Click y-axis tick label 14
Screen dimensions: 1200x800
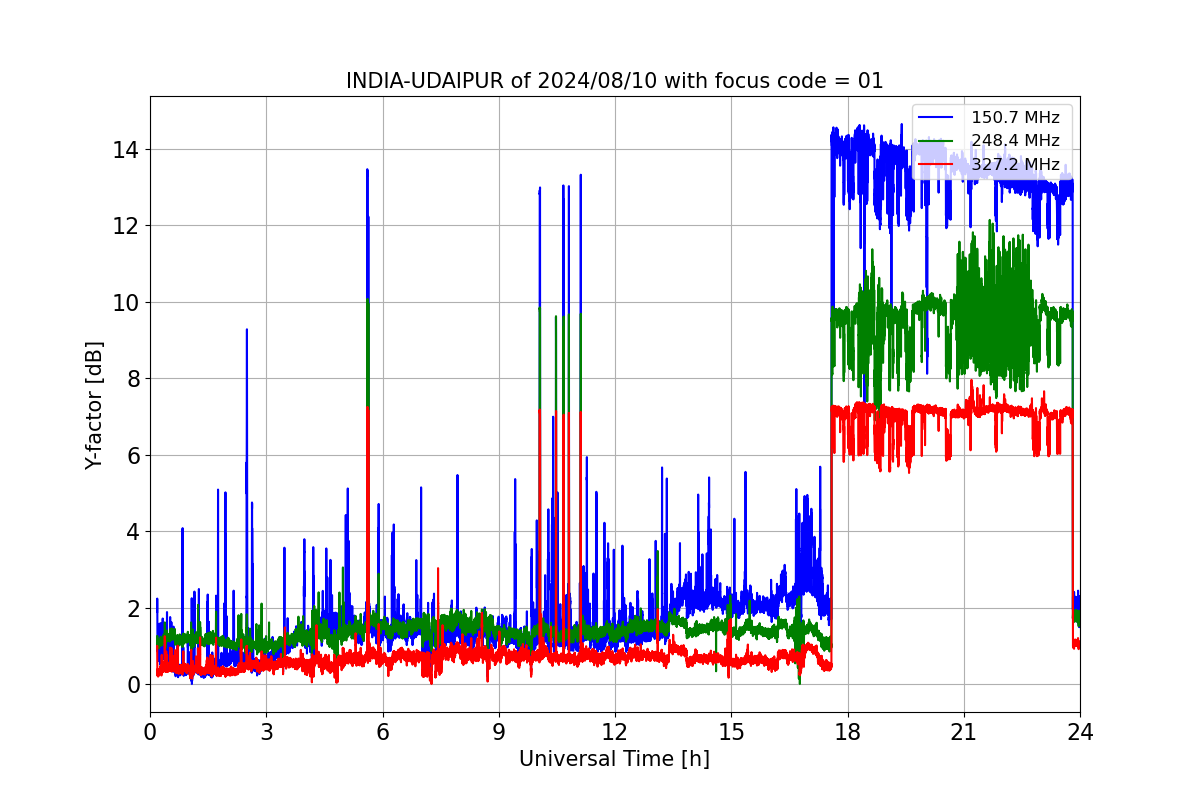tap(128, 150)
